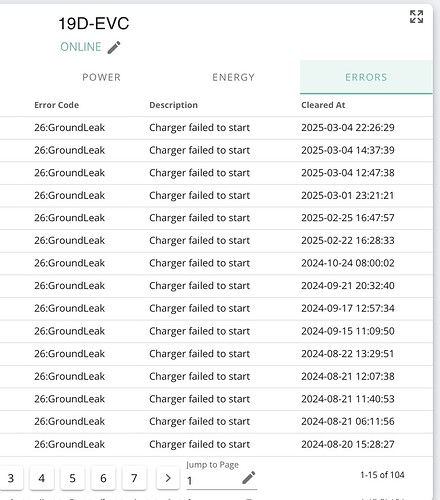This screenshot has width=440, height=500.
Task: Select the error cleared at 2025-03-04 22:26:29
Action: click(x=216, y=128)
